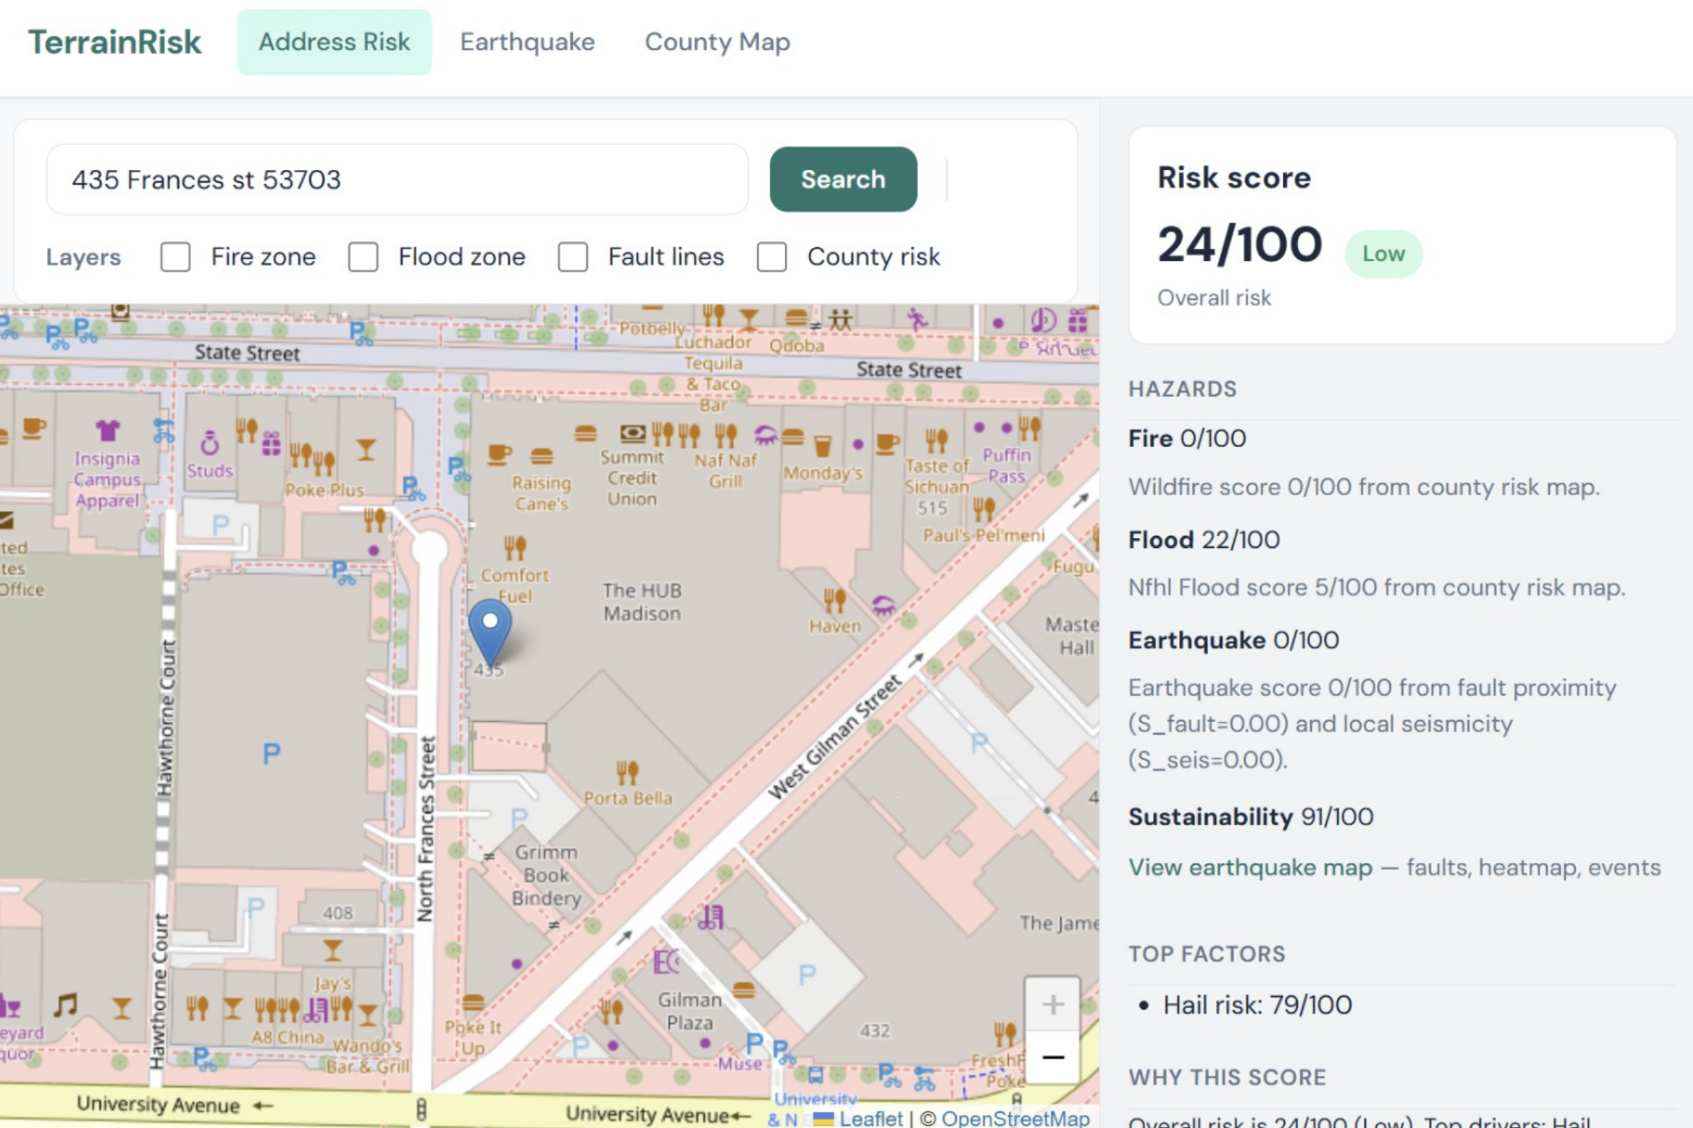Image resolution: width=1693 pixels, height=1128 pixels.
Task: Click the Poke It Up fast food icon
Action: [x=473, y=1003]
